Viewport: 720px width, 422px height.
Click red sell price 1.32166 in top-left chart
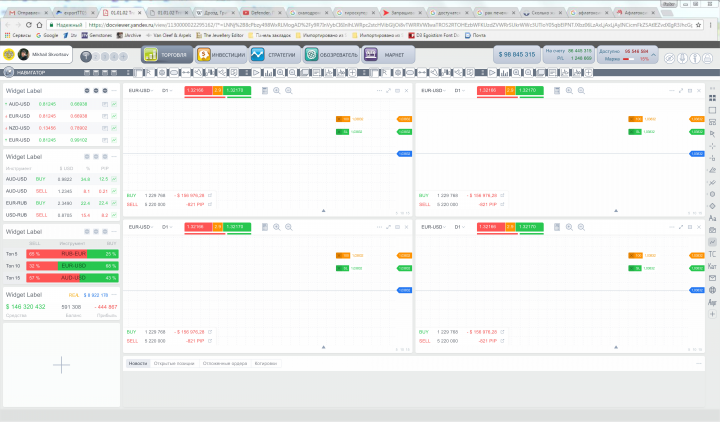198,90
